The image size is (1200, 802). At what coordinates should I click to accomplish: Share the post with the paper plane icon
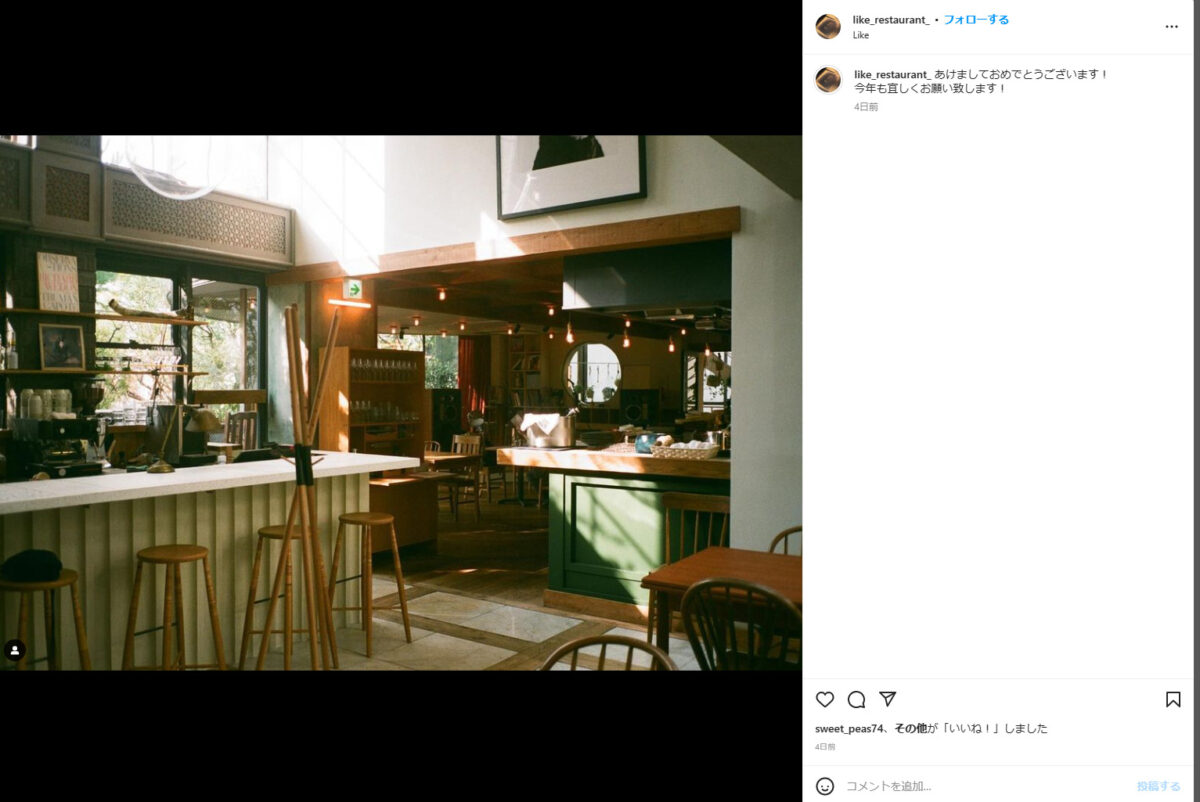[887, 699]
